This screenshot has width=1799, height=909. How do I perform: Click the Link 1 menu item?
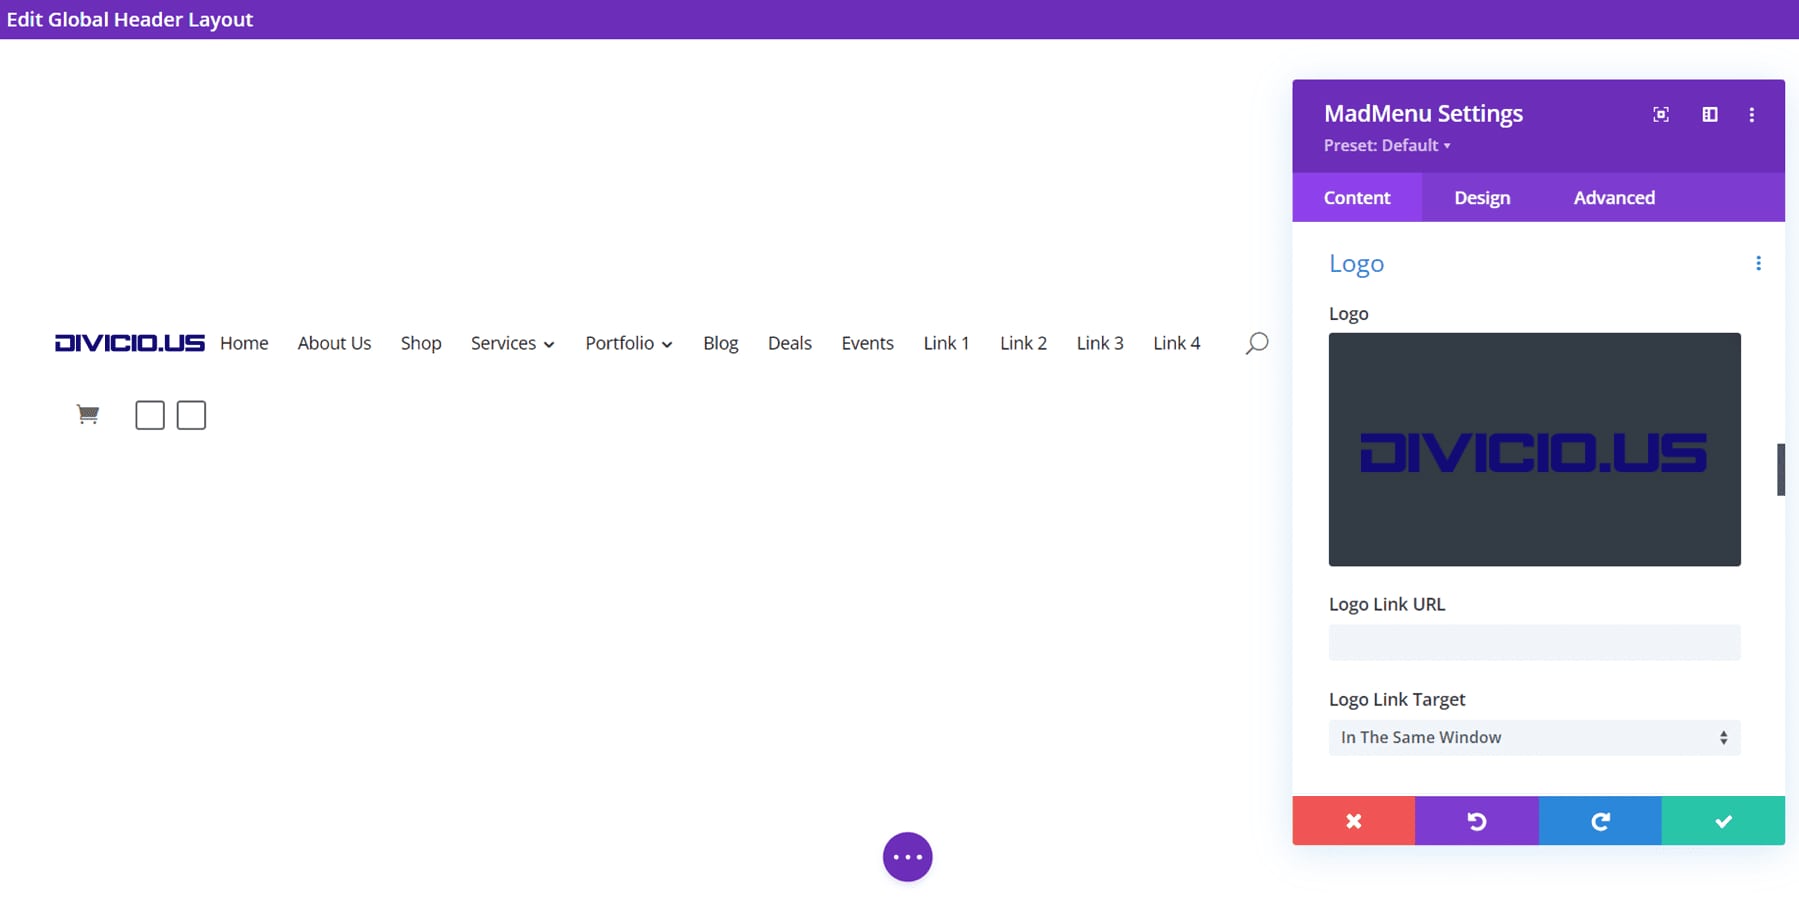[946, 343]
